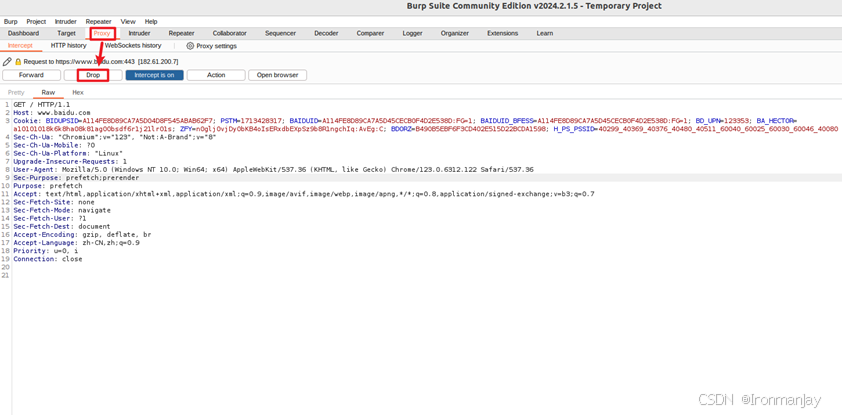Switch message view to Pretty

[x=16, y=92]
